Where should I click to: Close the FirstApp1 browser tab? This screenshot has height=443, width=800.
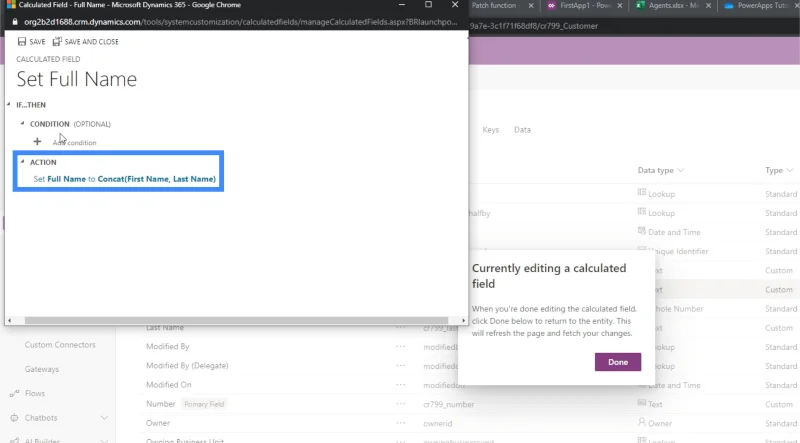click(x=619, y=6)
